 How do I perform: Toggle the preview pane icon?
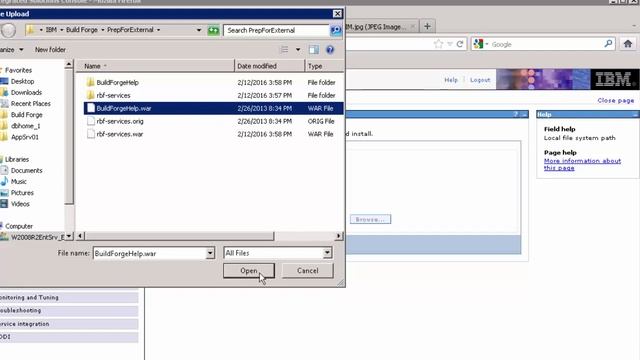pyautogui.click(x=313, y=50)
